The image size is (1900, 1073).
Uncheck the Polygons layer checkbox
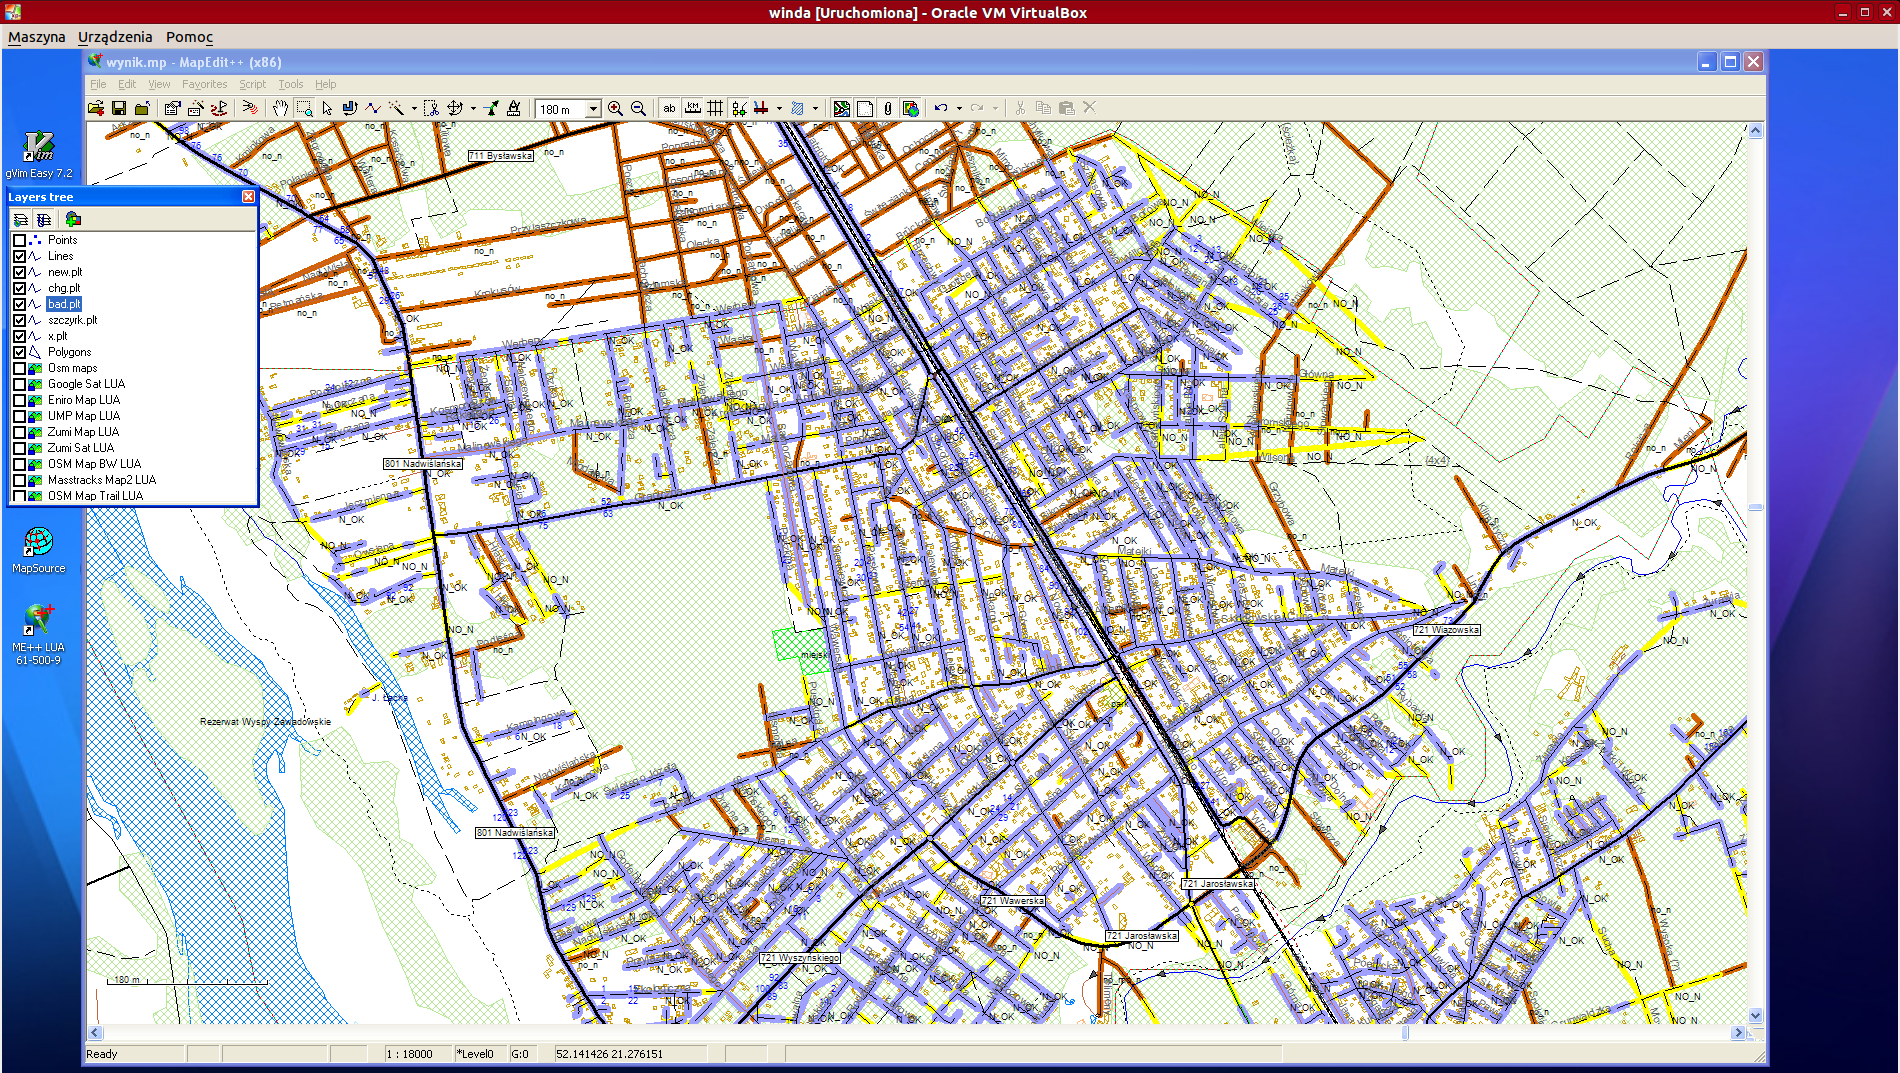(x=19, y=352)
